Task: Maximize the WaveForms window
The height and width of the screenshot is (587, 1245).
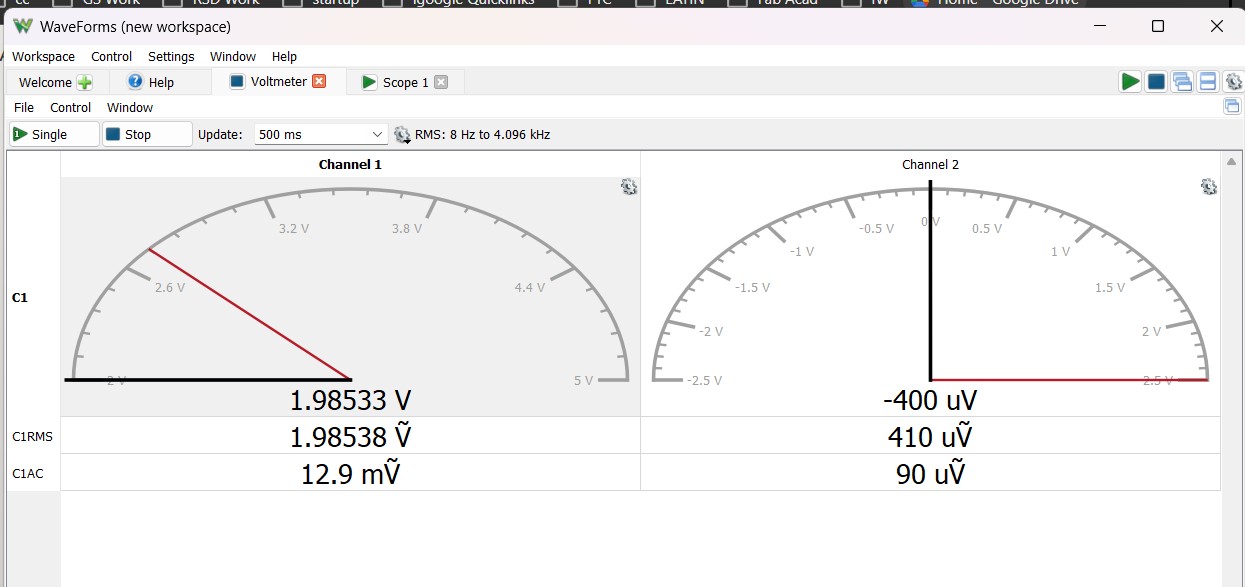Action: [1157, 26]
